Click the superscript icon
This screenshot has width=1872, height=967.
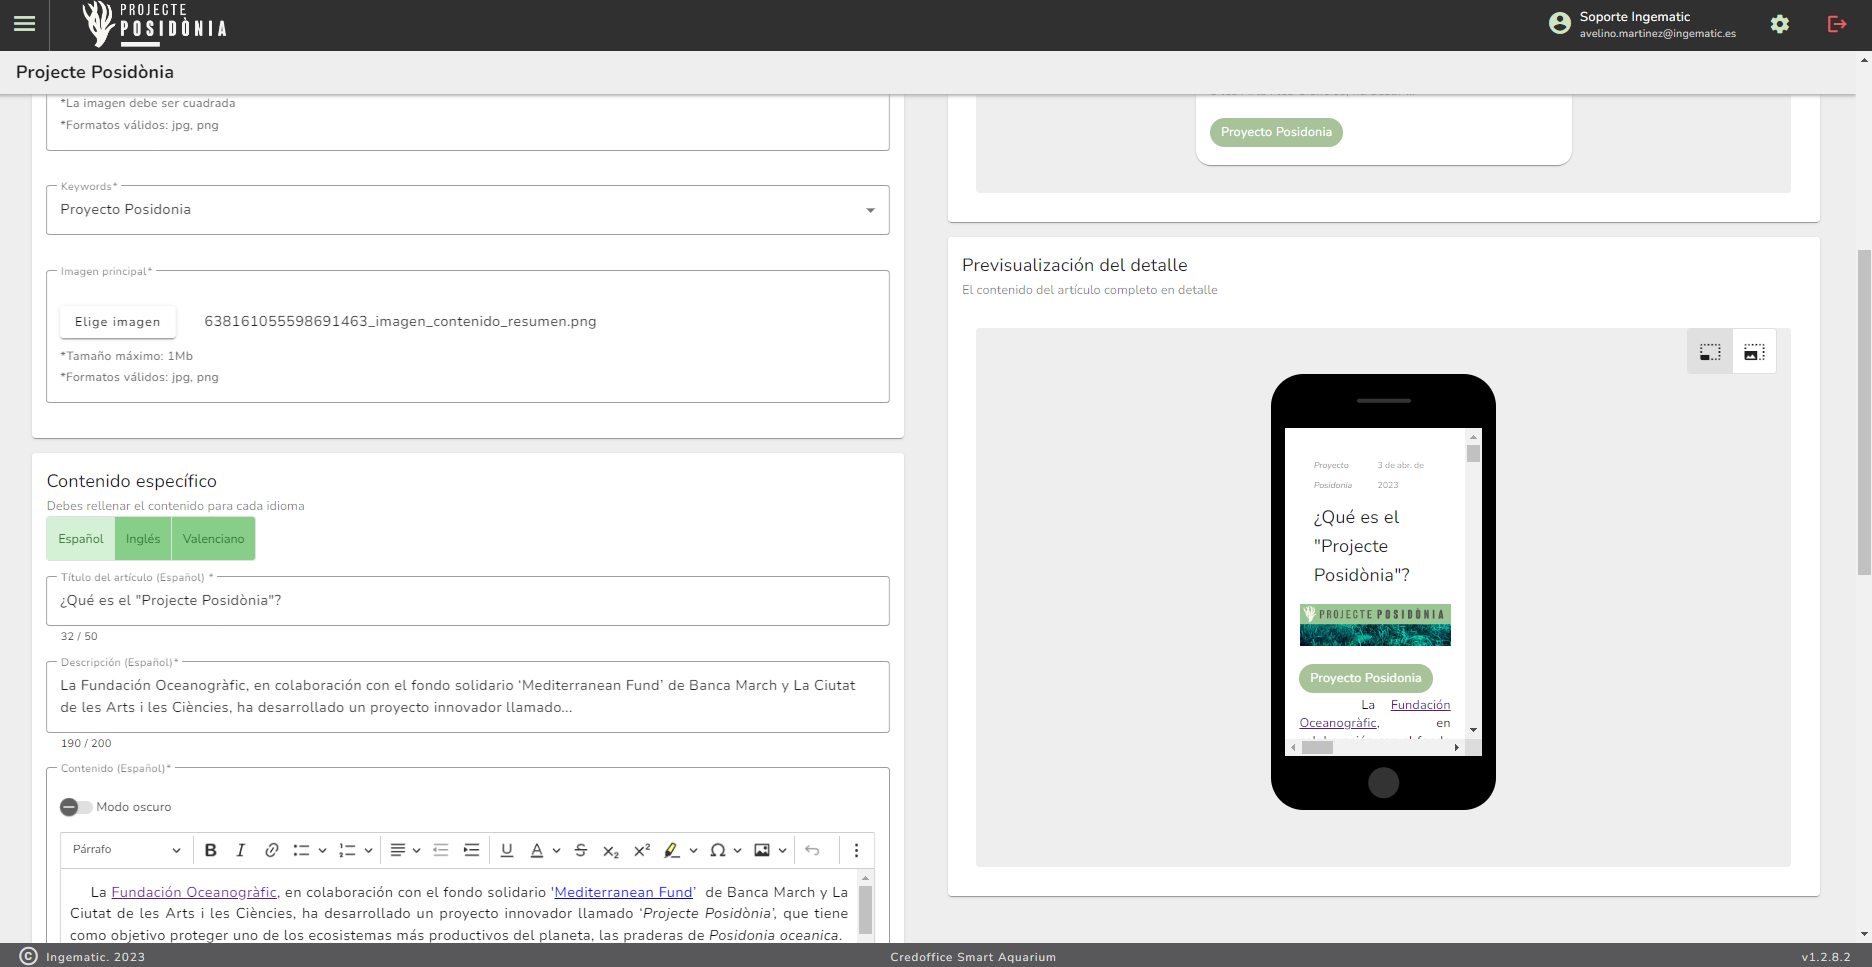tap(642, 850)
